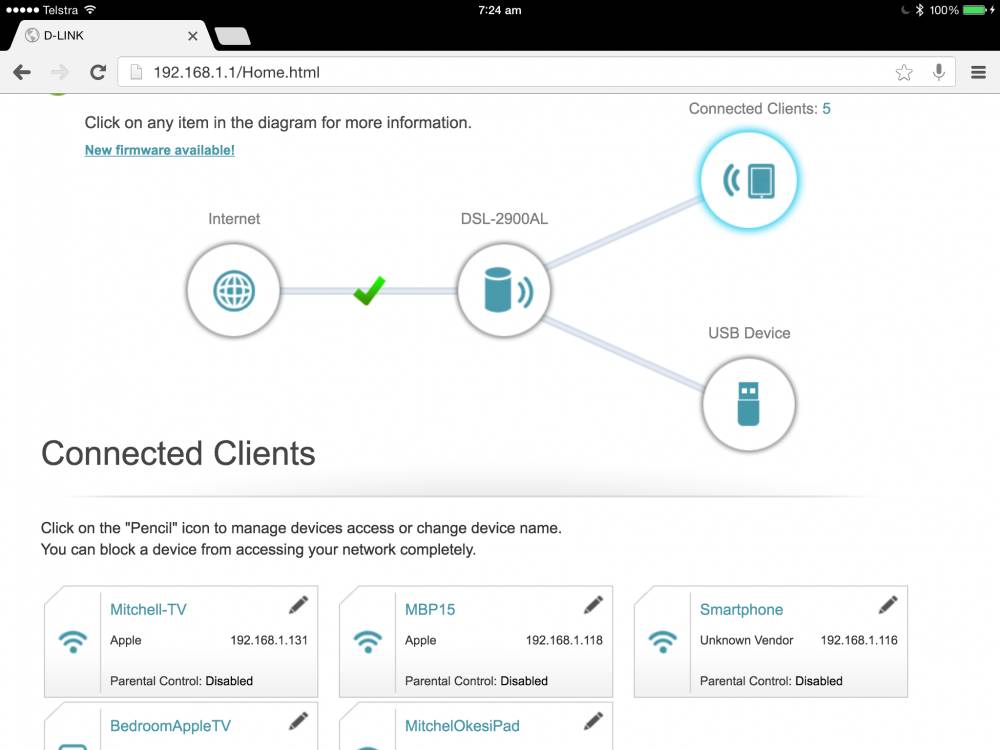Click IP address 192.168.1.118

(x=564, y=640)
